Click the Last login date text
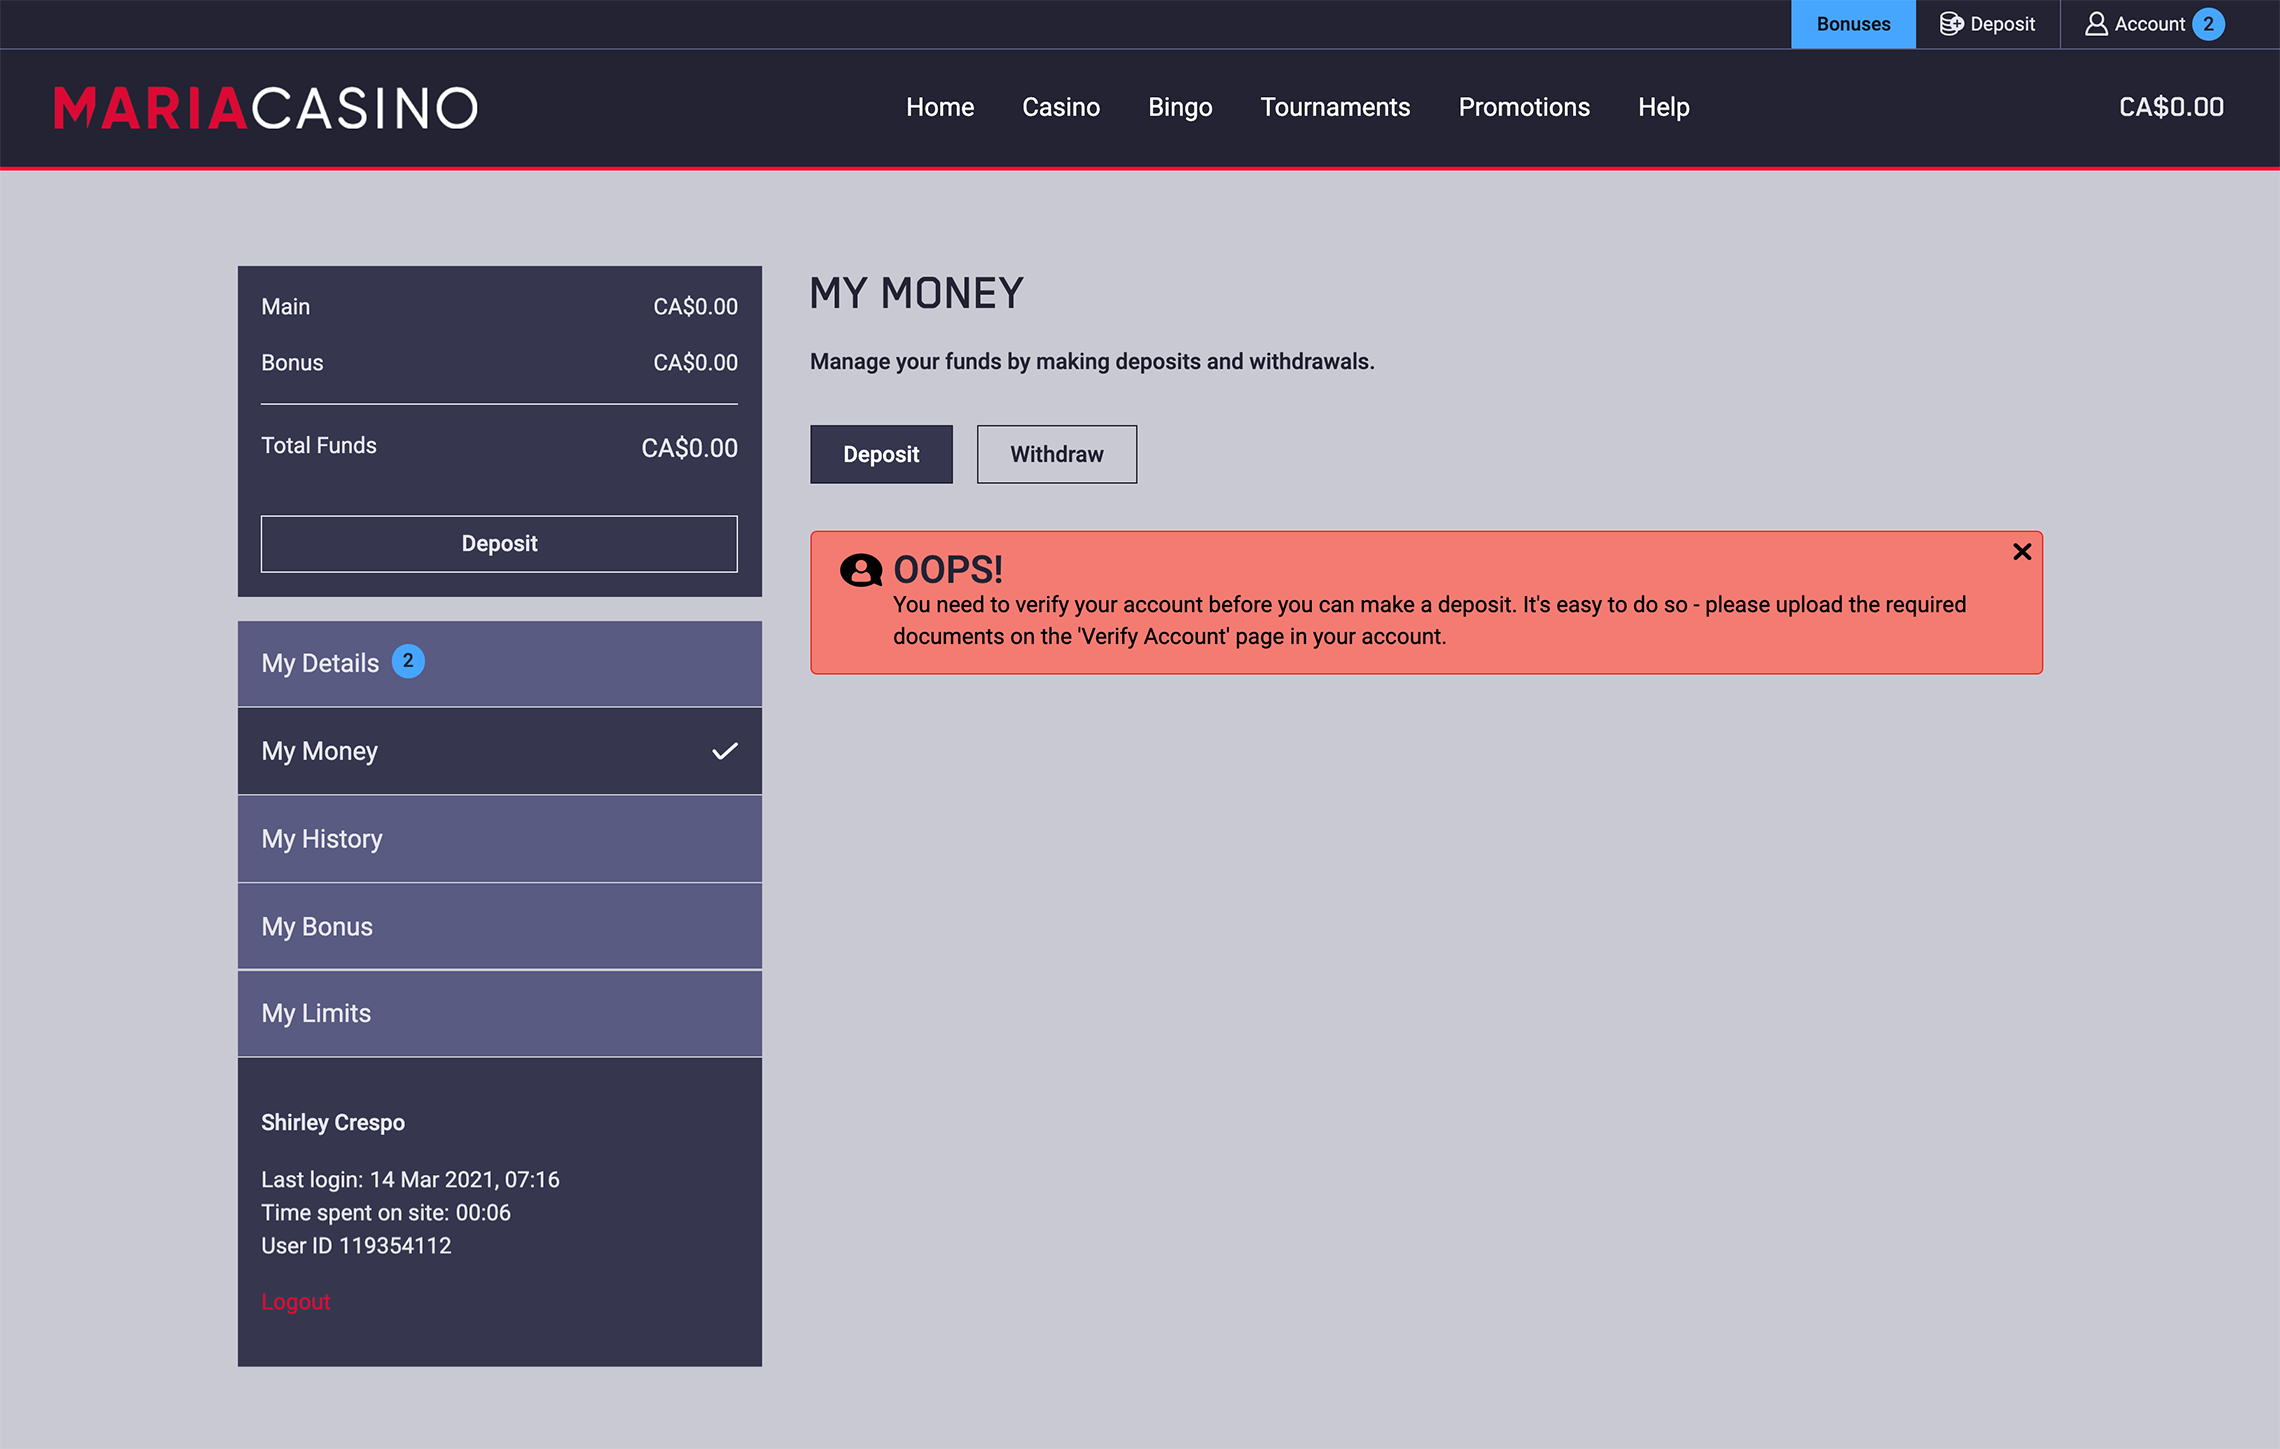The width and height of the screenshot is (2280, 1449). [410, 1180]
